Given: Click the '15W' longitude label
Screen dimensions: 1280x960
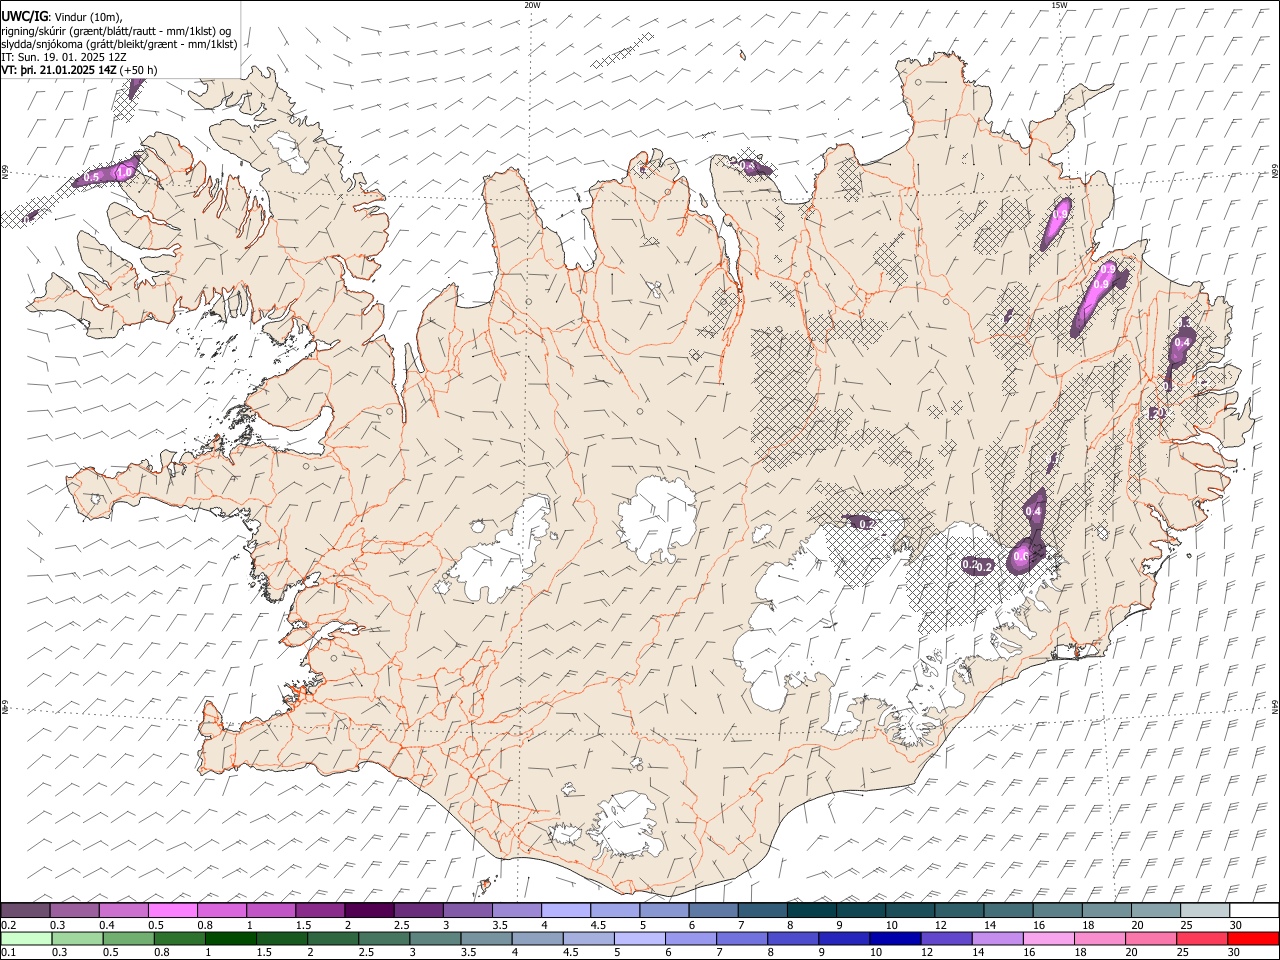Looking at the screenshot, I should pos(1059,5).
